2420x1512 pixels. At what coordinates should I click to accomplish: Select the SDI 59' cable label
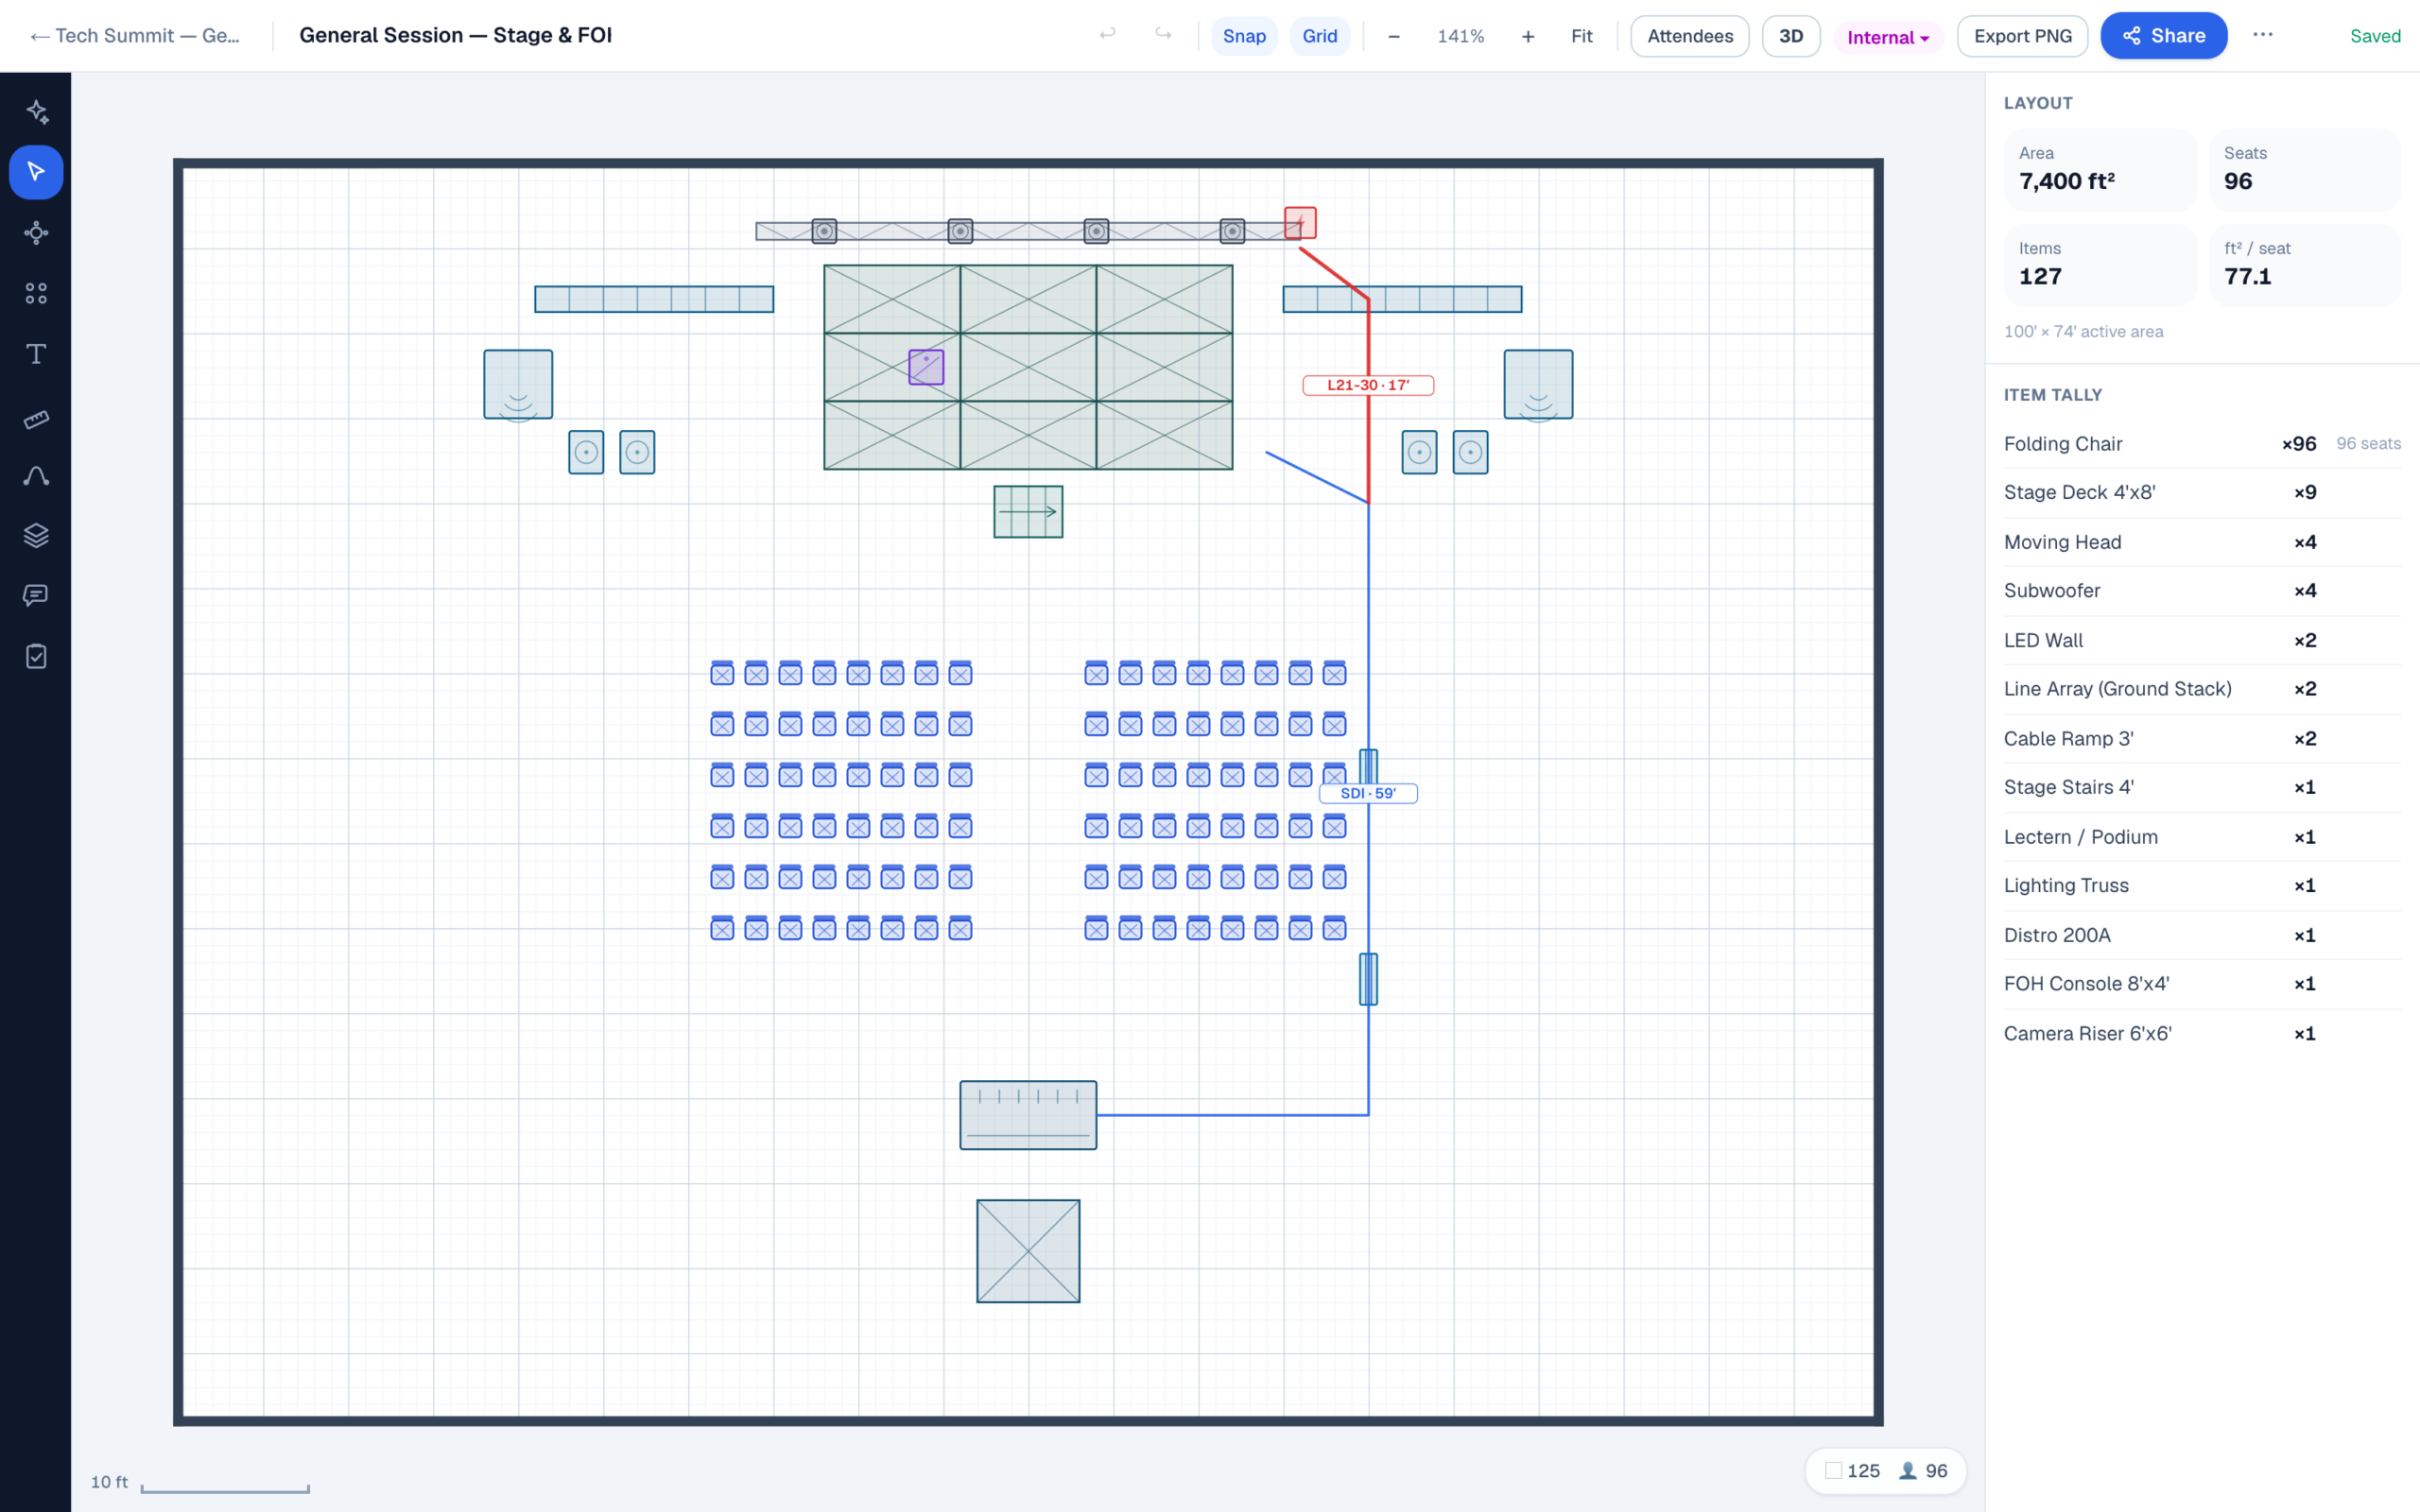click(1368, 793)
